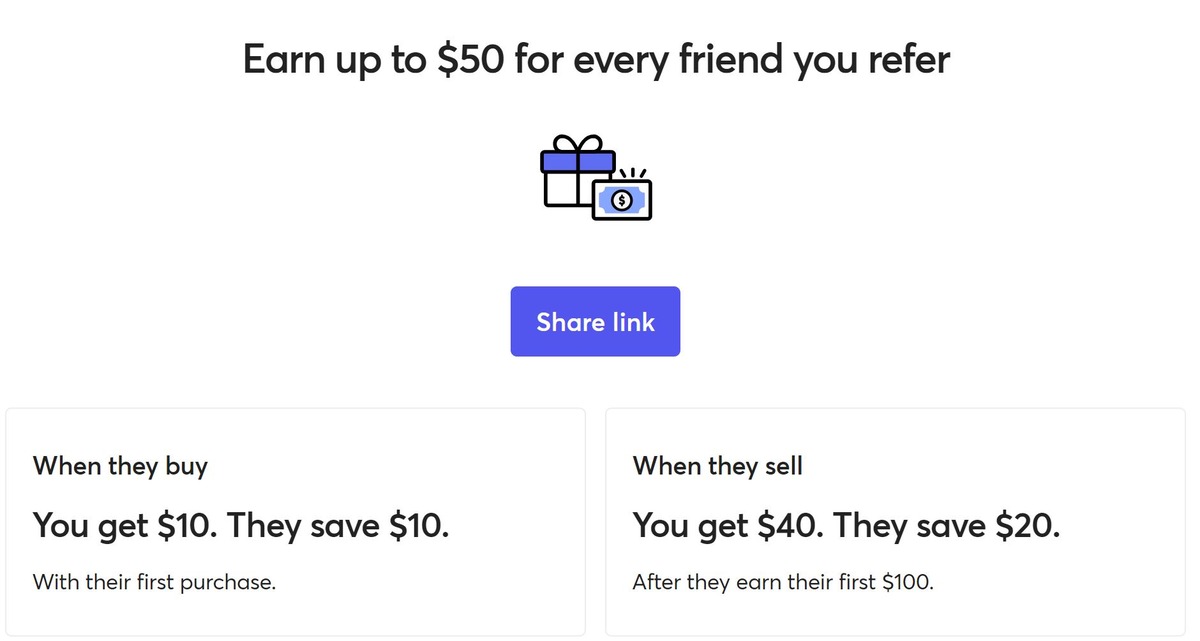Open the referral headline about earning $50
The image size is (1200, 641).
coord(595,59)
